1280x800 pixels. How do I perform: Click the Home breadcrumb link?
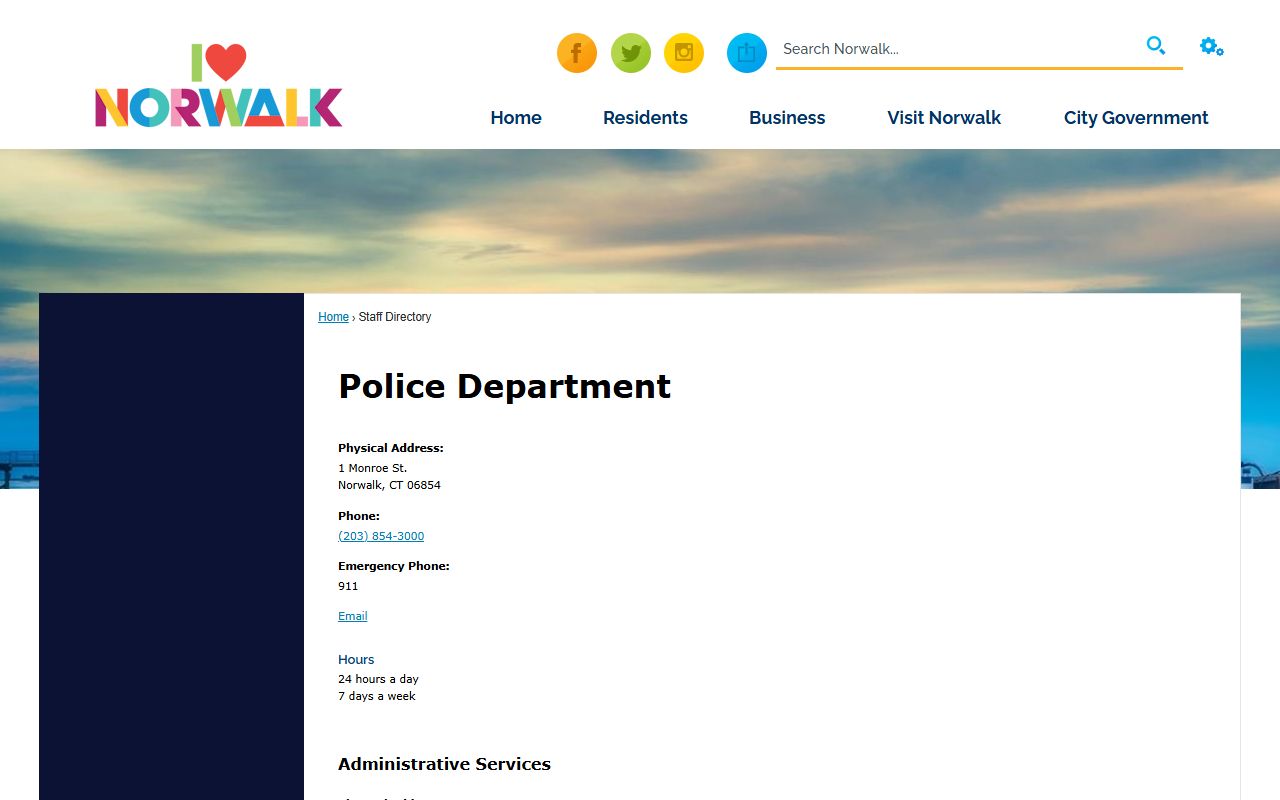pyautogui.click(x=333, y=317)
